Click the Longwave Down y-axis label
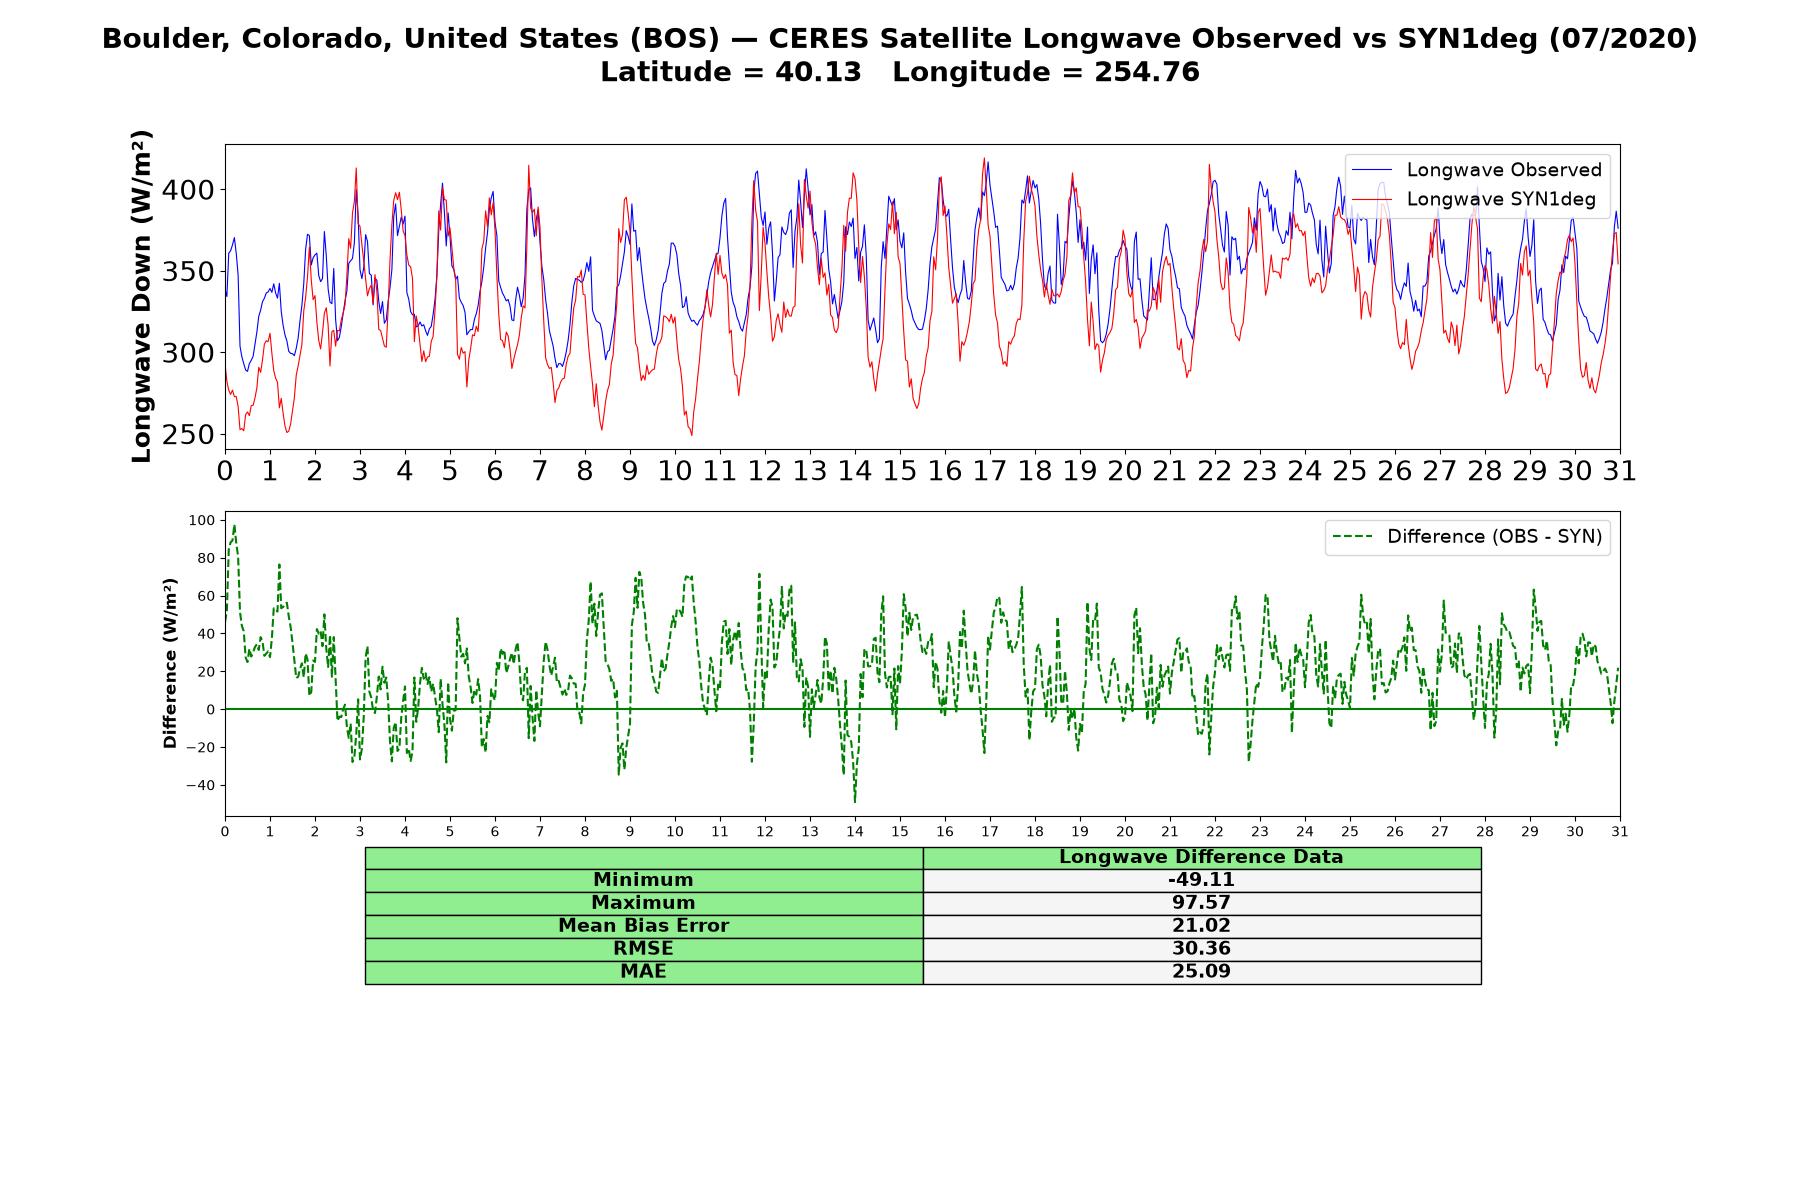 142,296
